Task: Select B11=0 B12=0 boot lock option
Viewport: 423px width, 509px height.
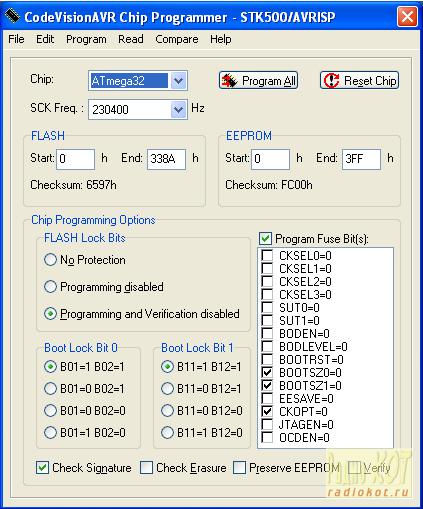Action: point(167,411)
